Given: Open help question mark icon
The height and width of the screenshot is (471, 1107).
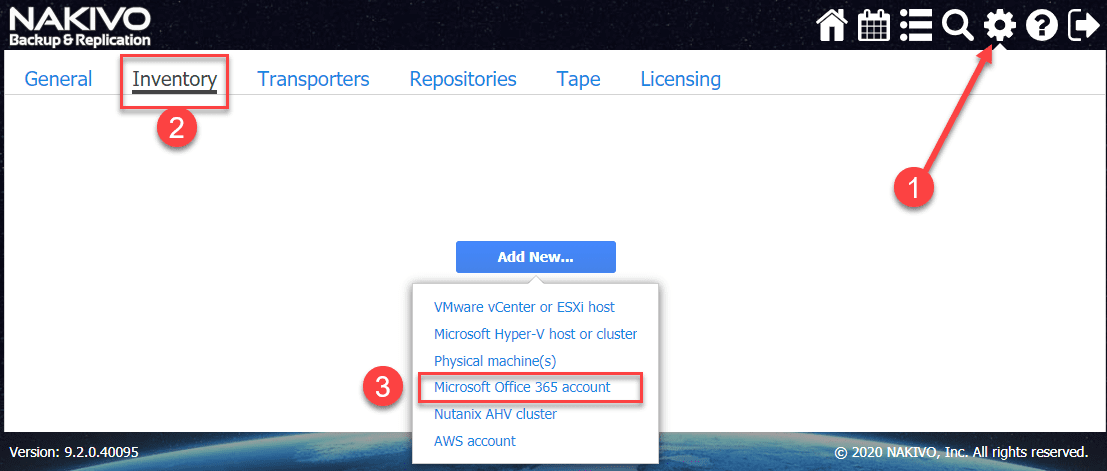Looking at the screenshot, I should (1042, 27).
